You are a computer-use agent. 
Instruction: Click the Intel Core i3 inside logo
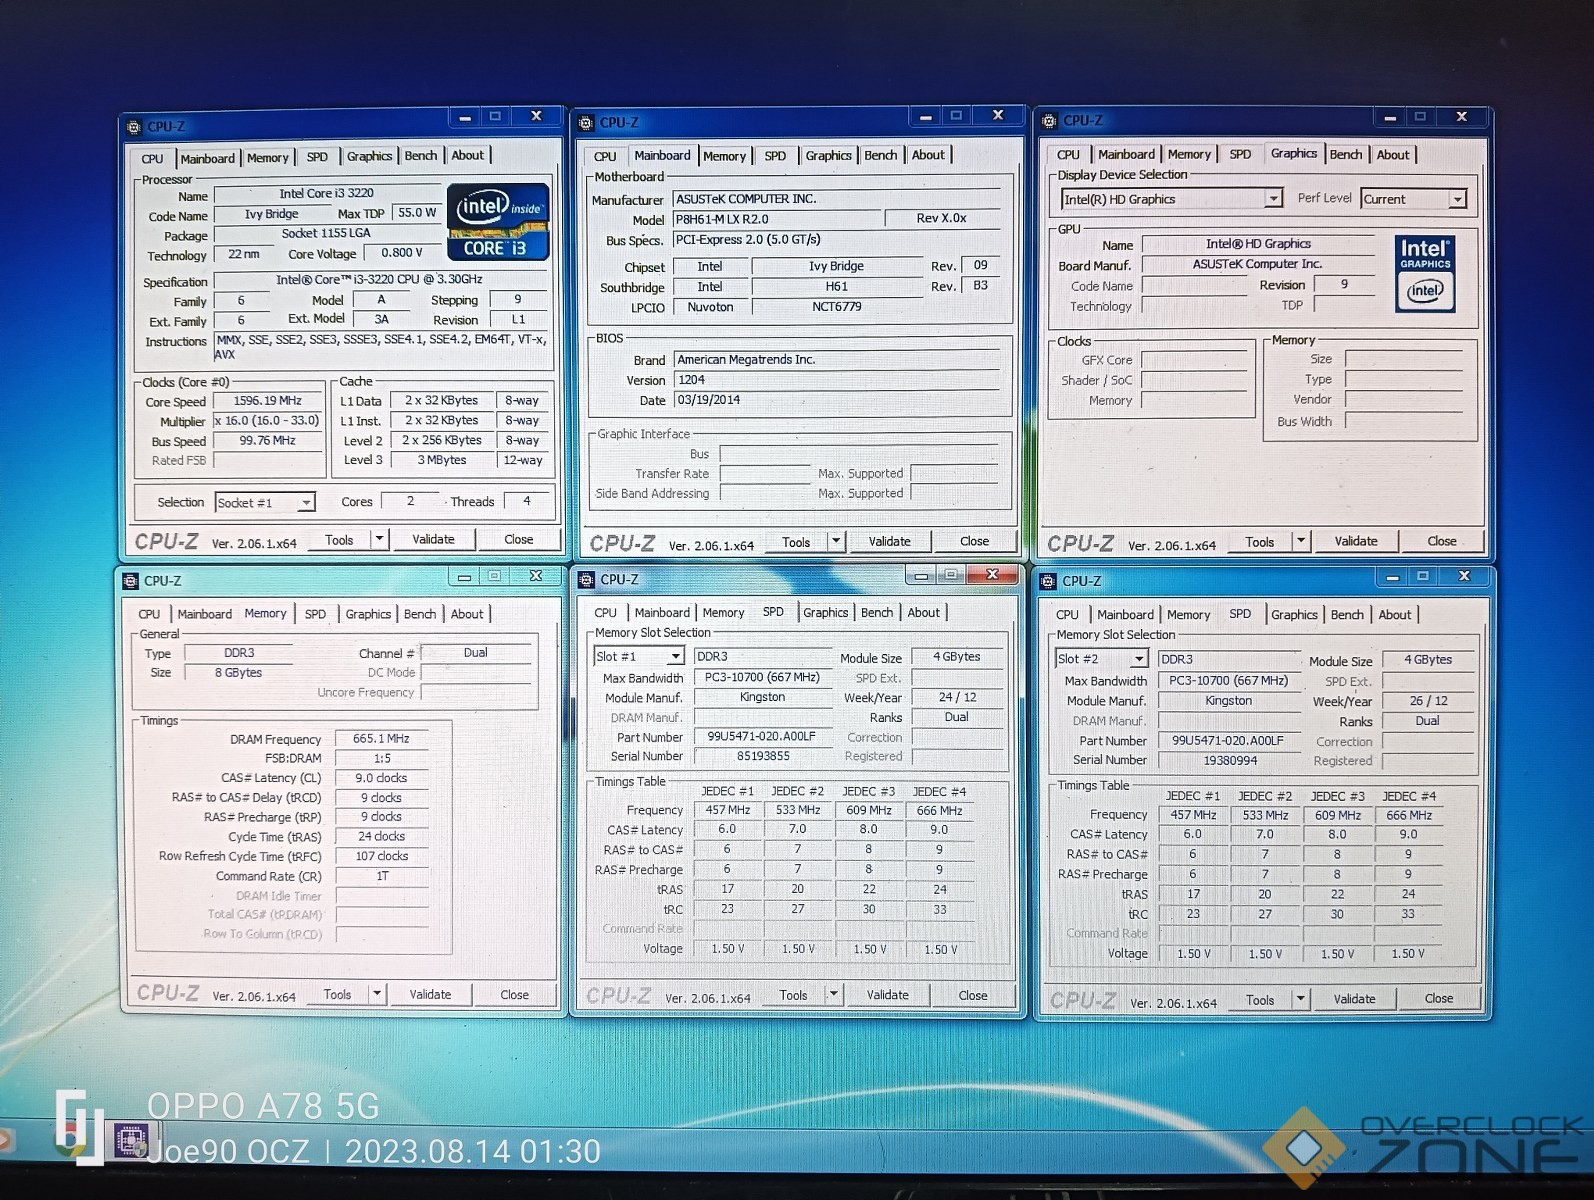coord(498,221)
